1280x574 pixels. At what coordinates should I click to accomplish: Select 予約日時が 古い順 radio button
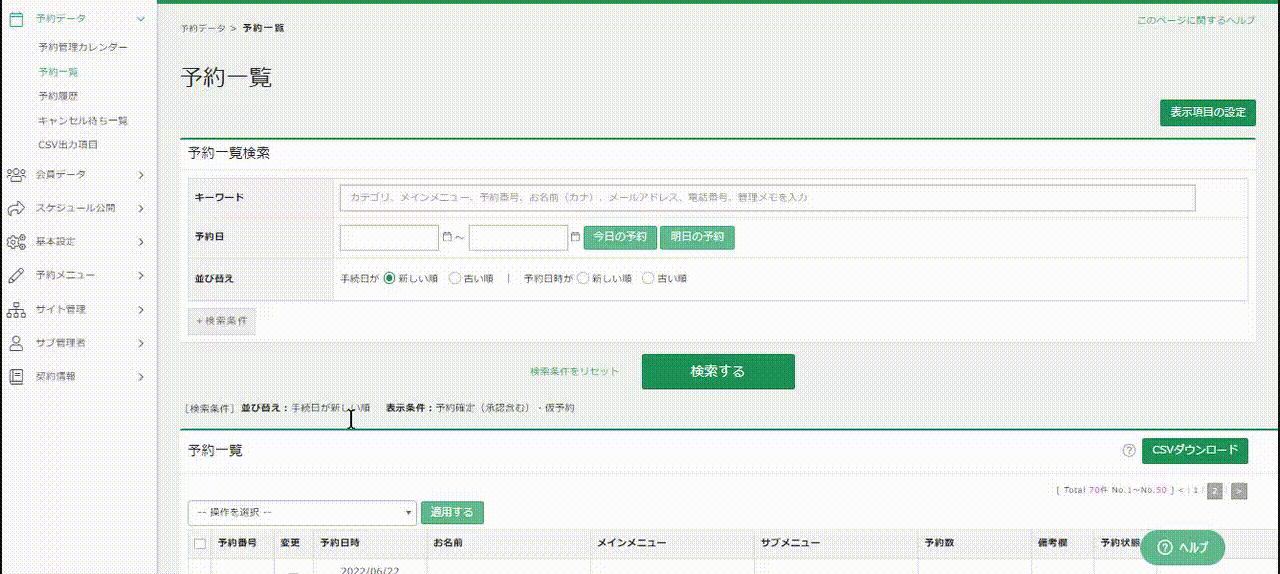(x=648, y=279)
